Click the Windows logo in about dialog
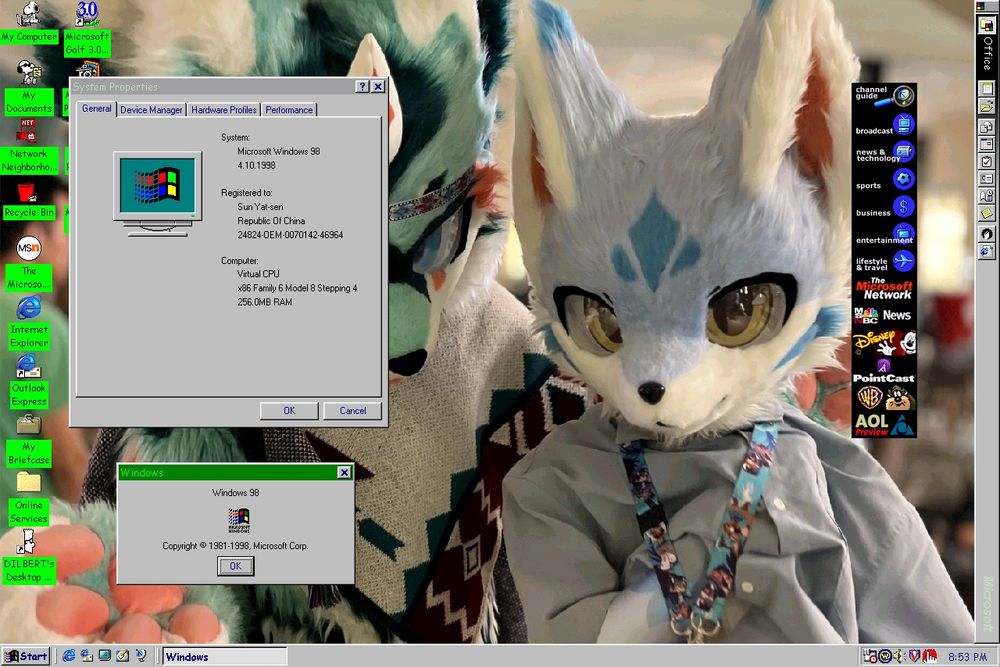This screenshot has width=1000, height=667. (239, 520)
